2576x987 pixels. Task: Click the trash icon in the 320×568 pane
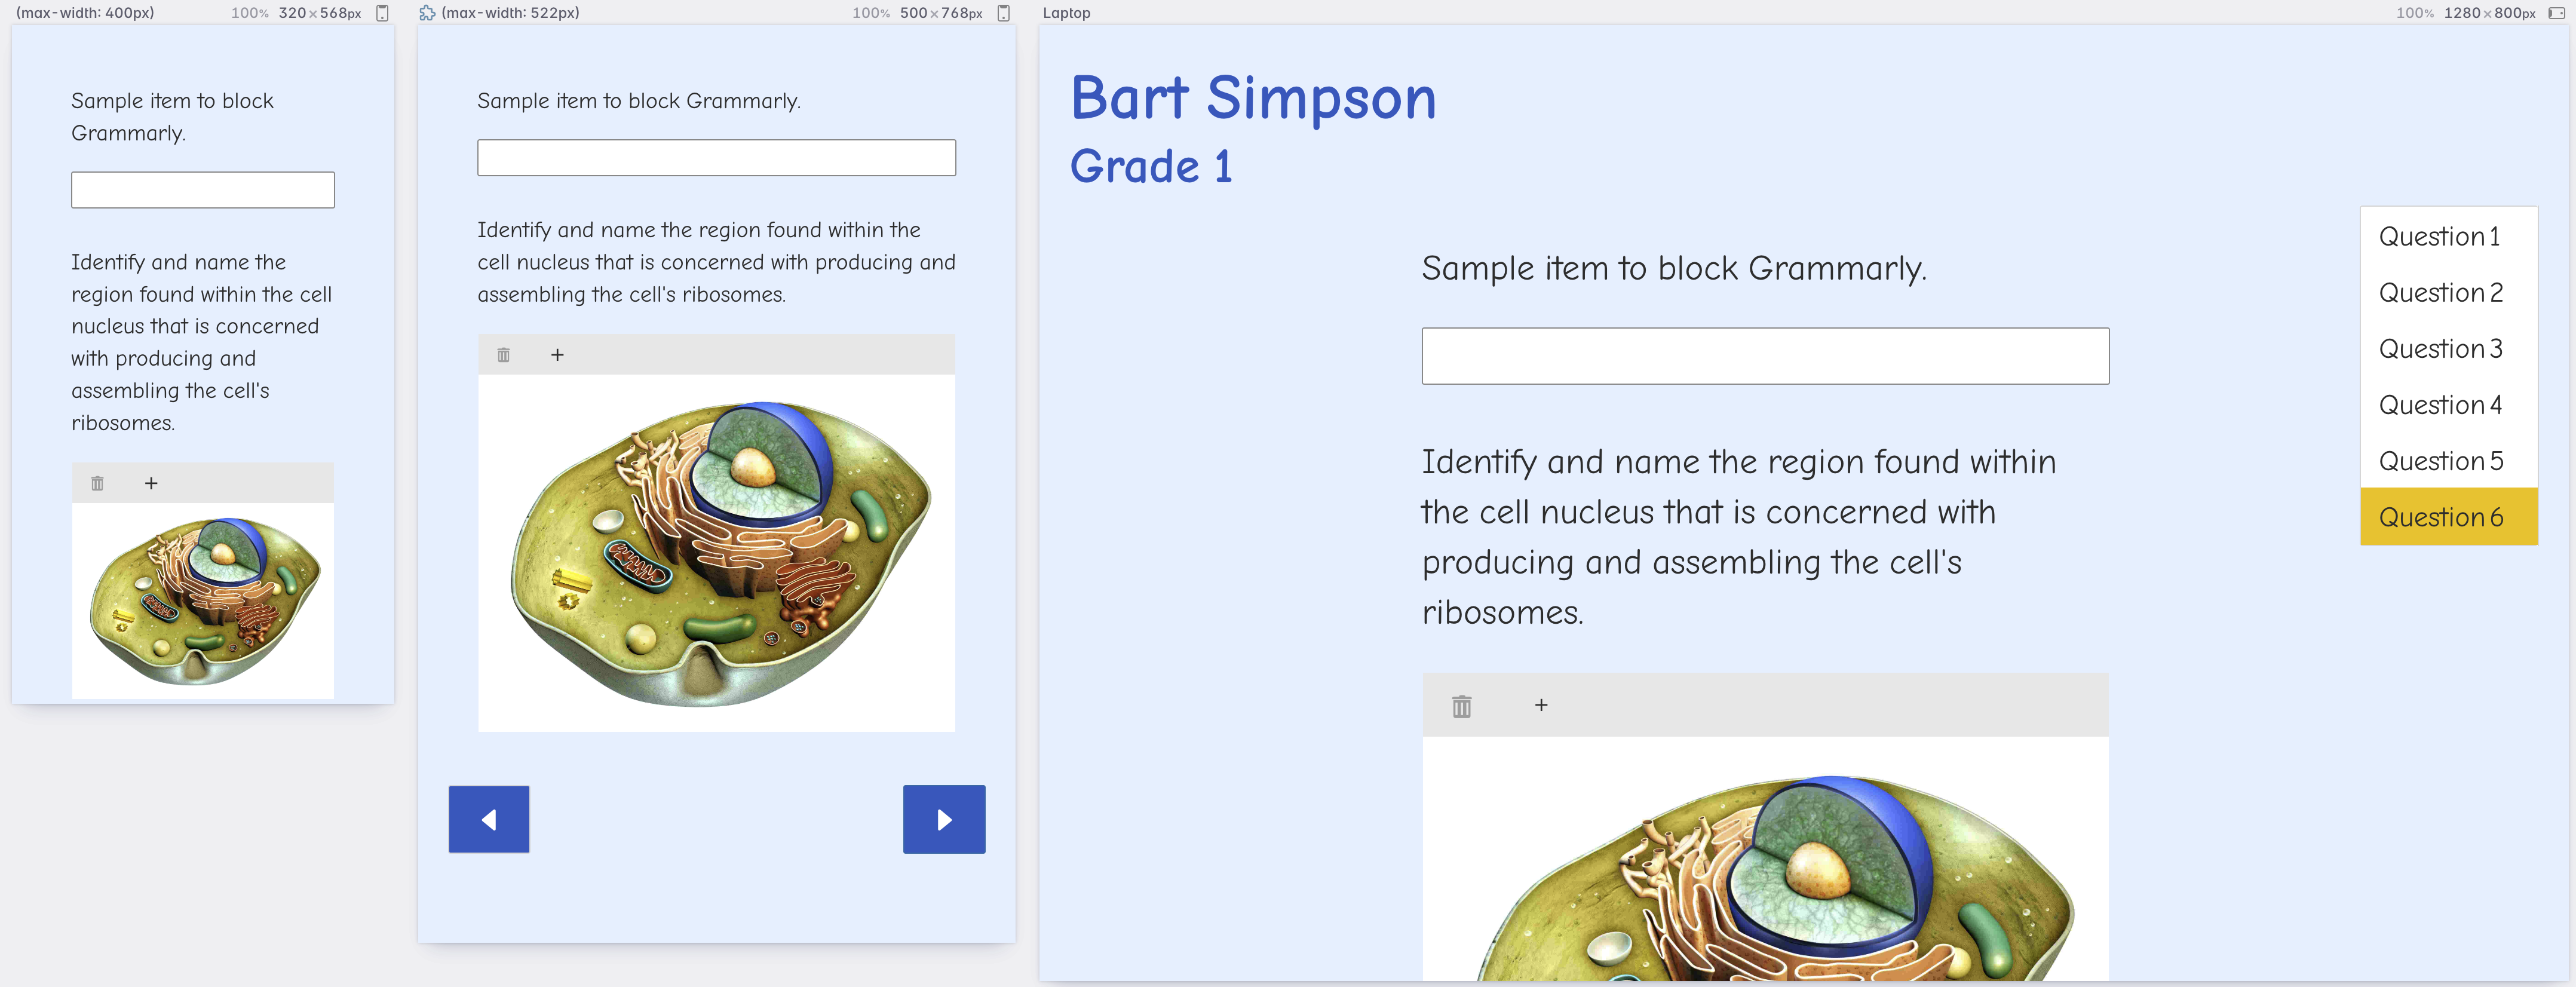click(97, 484)
